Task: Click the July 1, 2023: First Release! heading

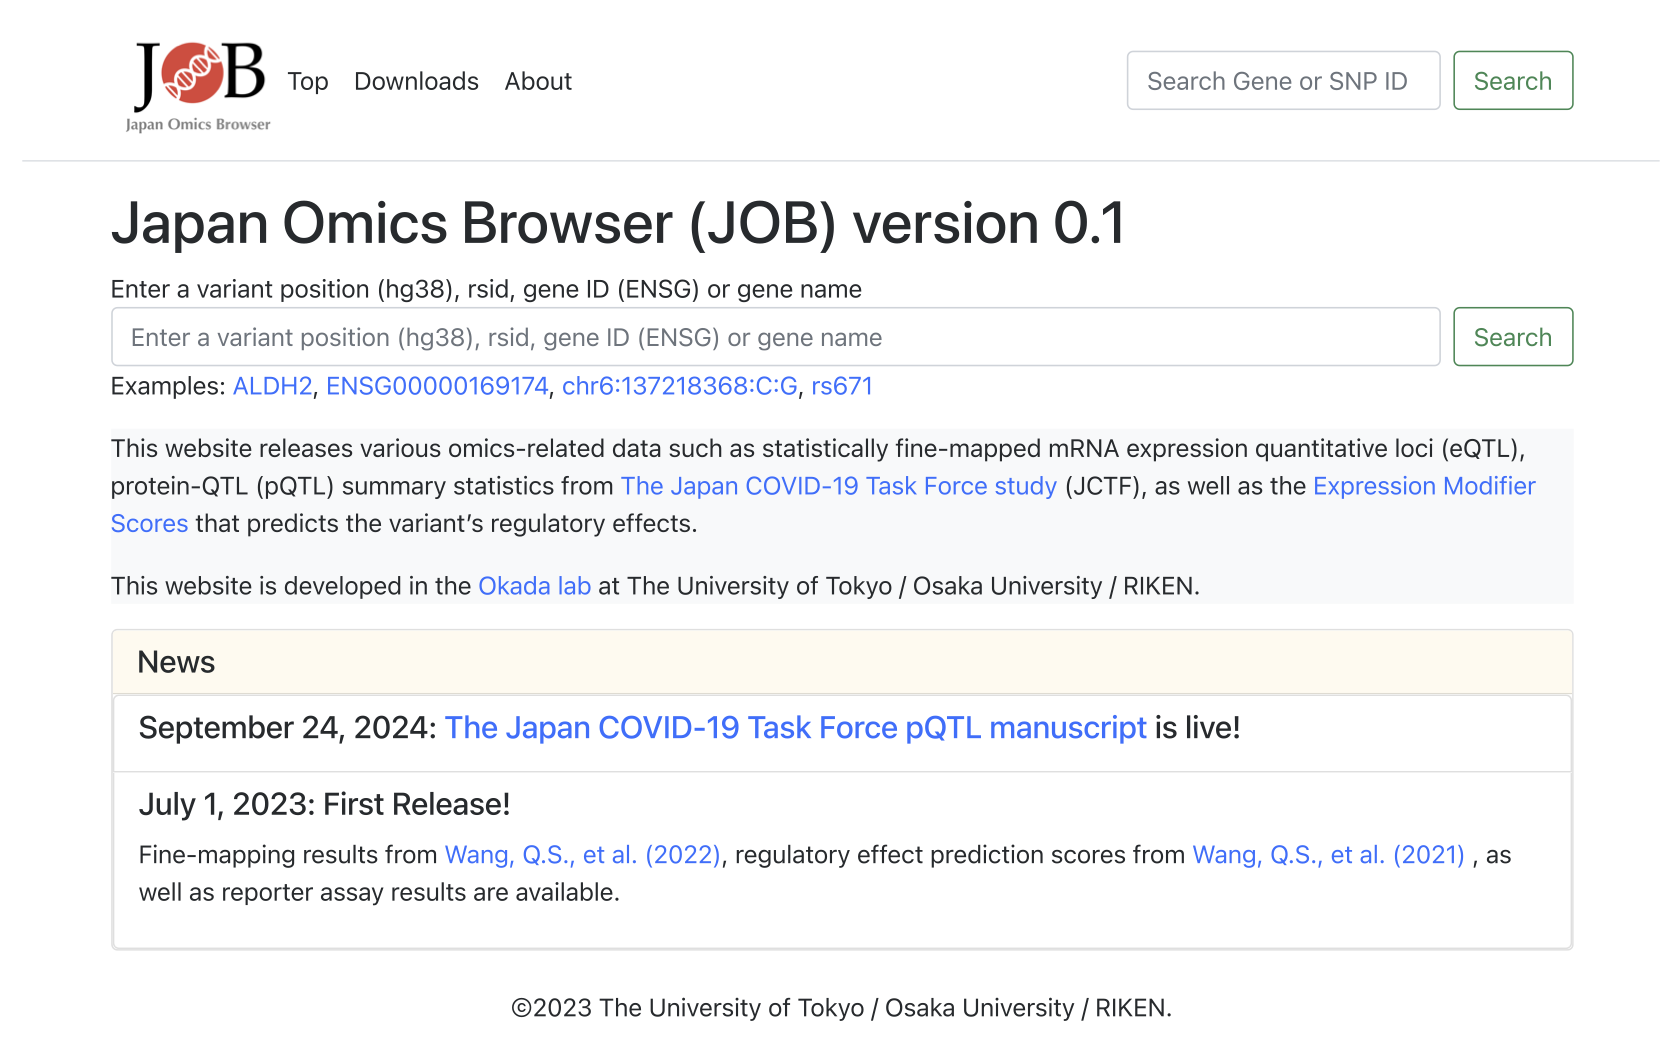Action: (325, 804)
